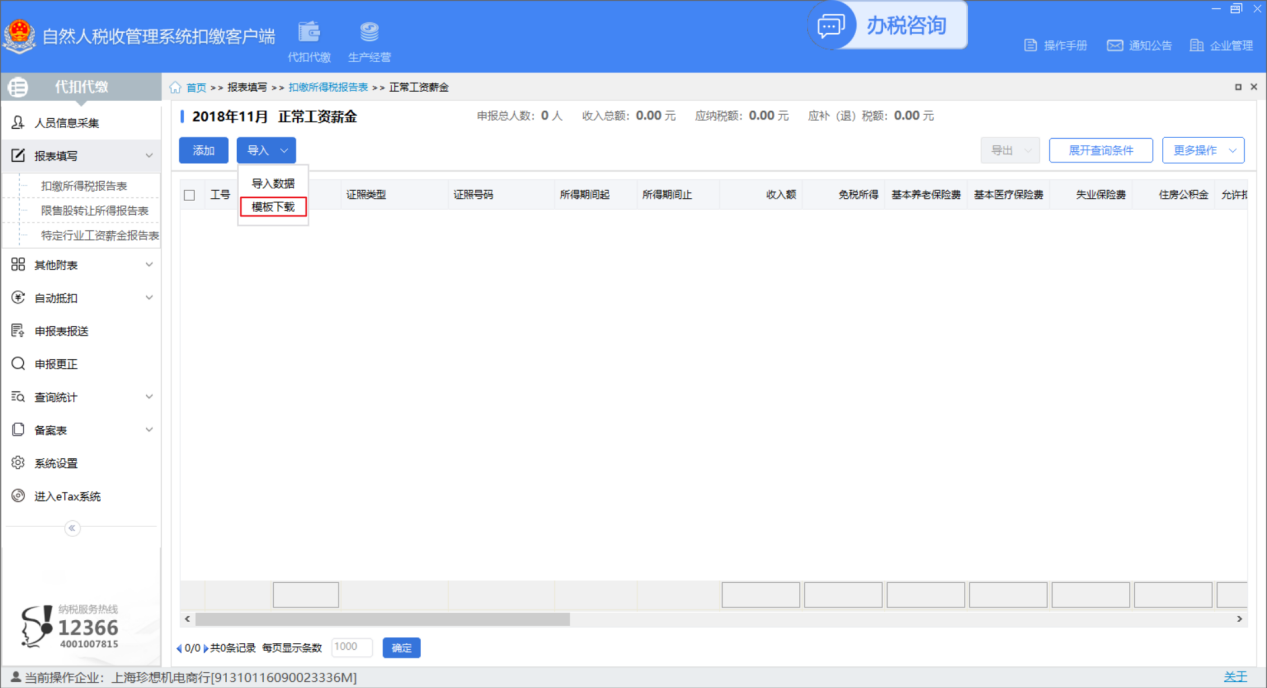Go to 人员信息采集 in the sidebar

pyautogui.click(x=66, y=123)
